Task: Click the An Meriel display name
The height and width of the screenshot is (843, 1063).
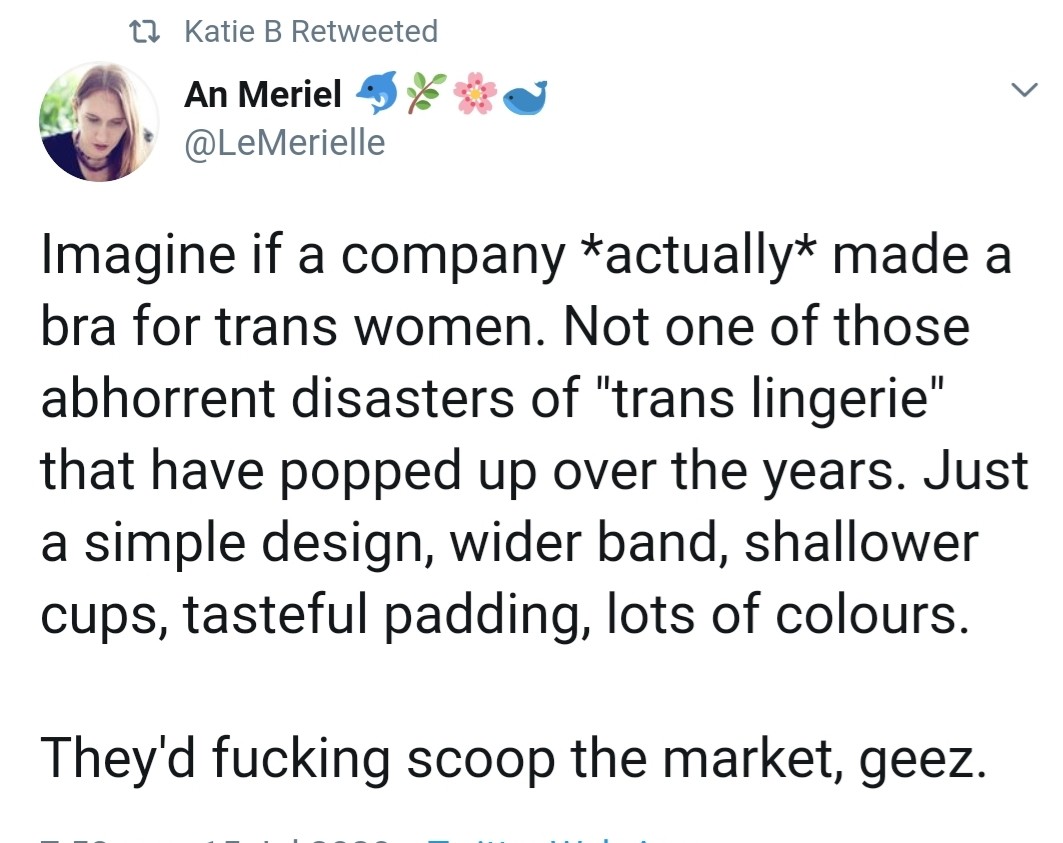Action: [264, 96]
